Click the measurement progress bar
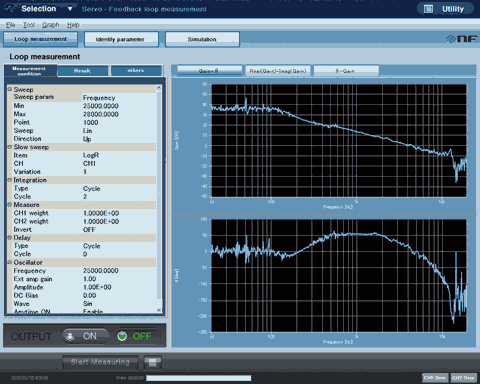 pyautogui.click(x=199, y=378)
